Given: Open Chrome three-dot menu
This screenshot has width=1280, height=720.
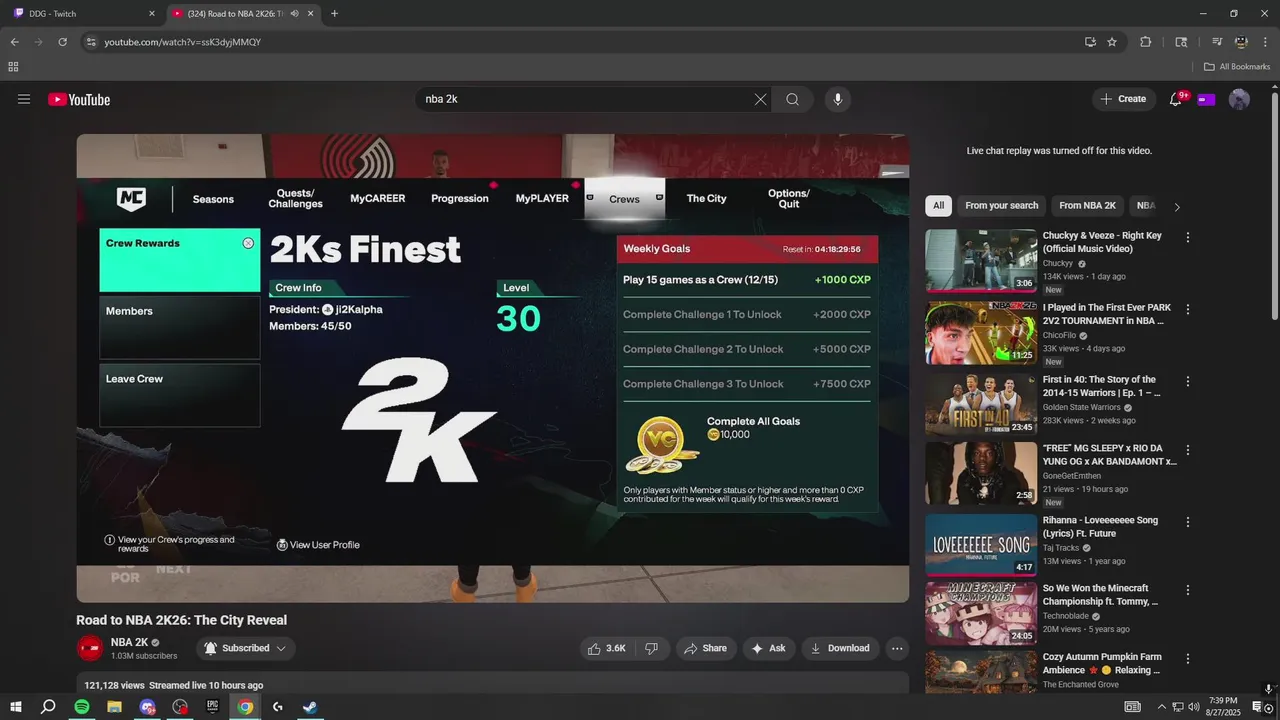Looking at the screenshot, I should (x=1264, y=42).
